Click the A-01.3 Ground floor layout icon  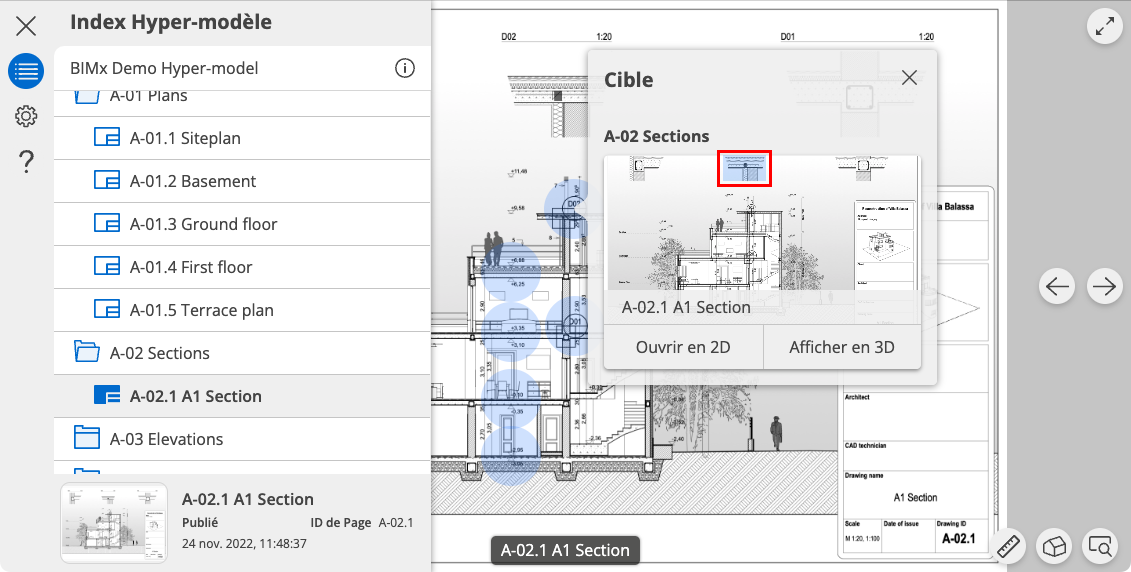107,223
